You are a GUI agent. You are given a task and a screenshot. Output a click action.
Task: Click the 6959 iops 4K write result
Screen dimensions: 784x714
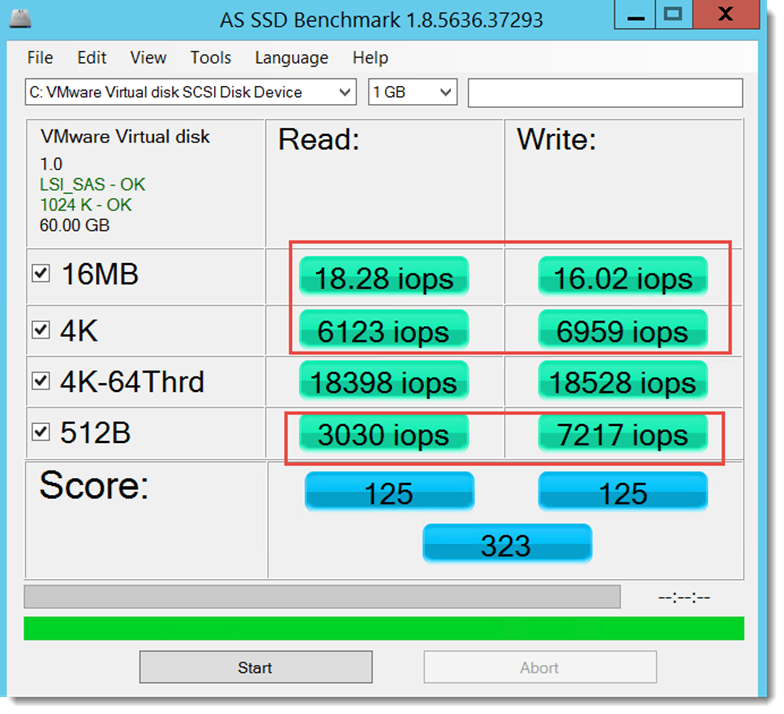pyautogui.click(x=622, y=330)
